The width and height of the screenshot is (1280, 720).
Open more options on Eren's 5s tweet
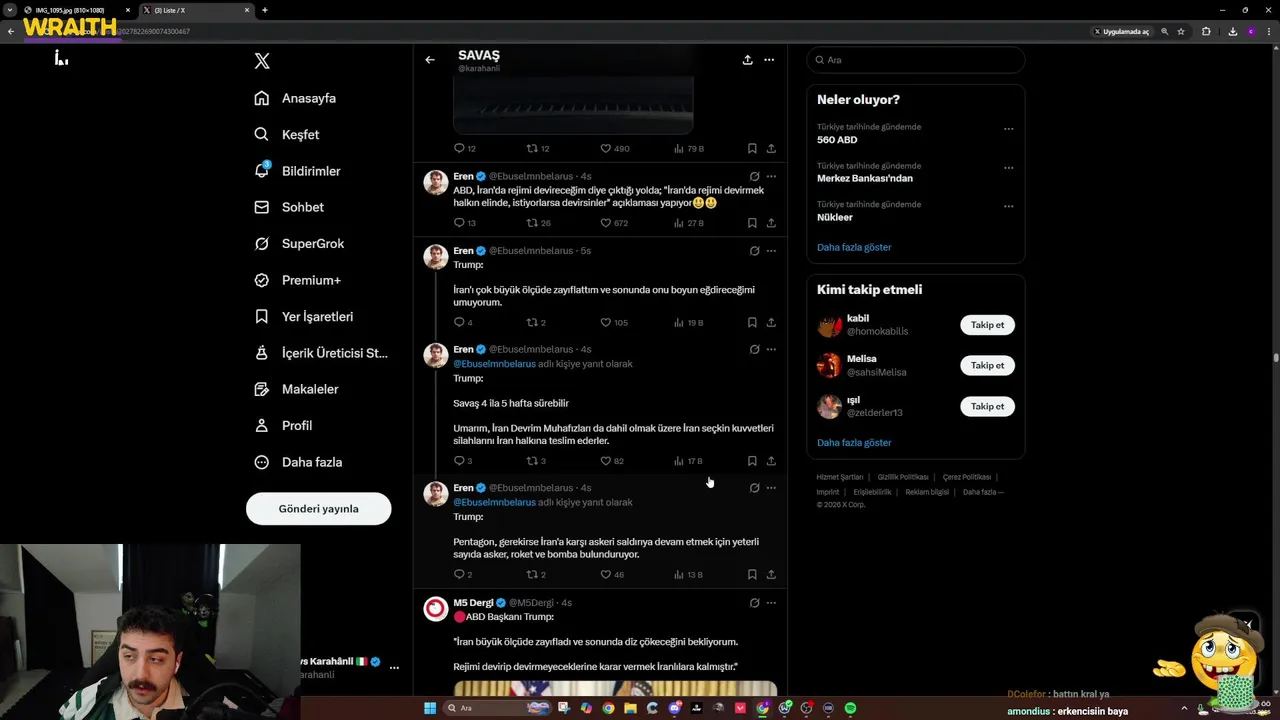[771, 251]
